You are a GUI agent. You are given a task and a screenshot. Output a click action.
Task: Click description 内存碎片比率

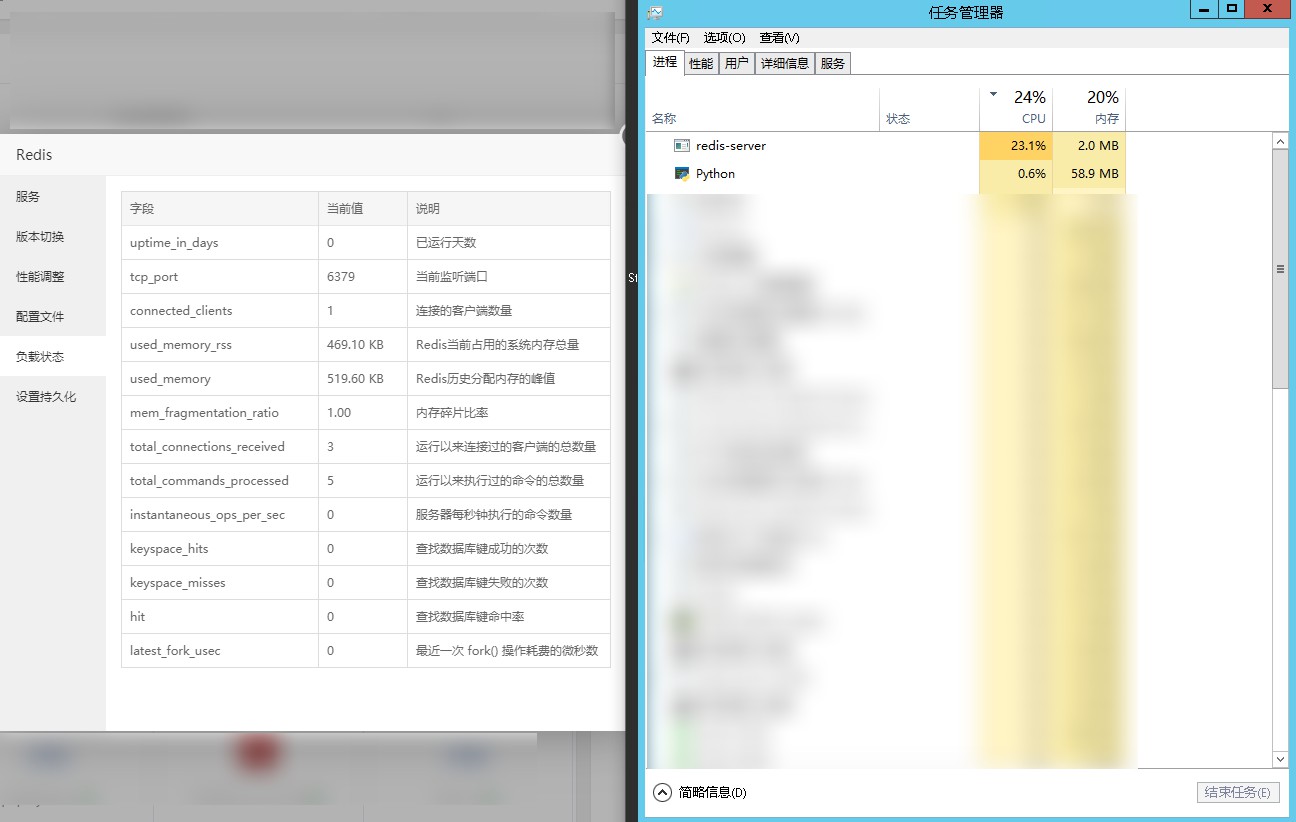(x=452, y=413)
